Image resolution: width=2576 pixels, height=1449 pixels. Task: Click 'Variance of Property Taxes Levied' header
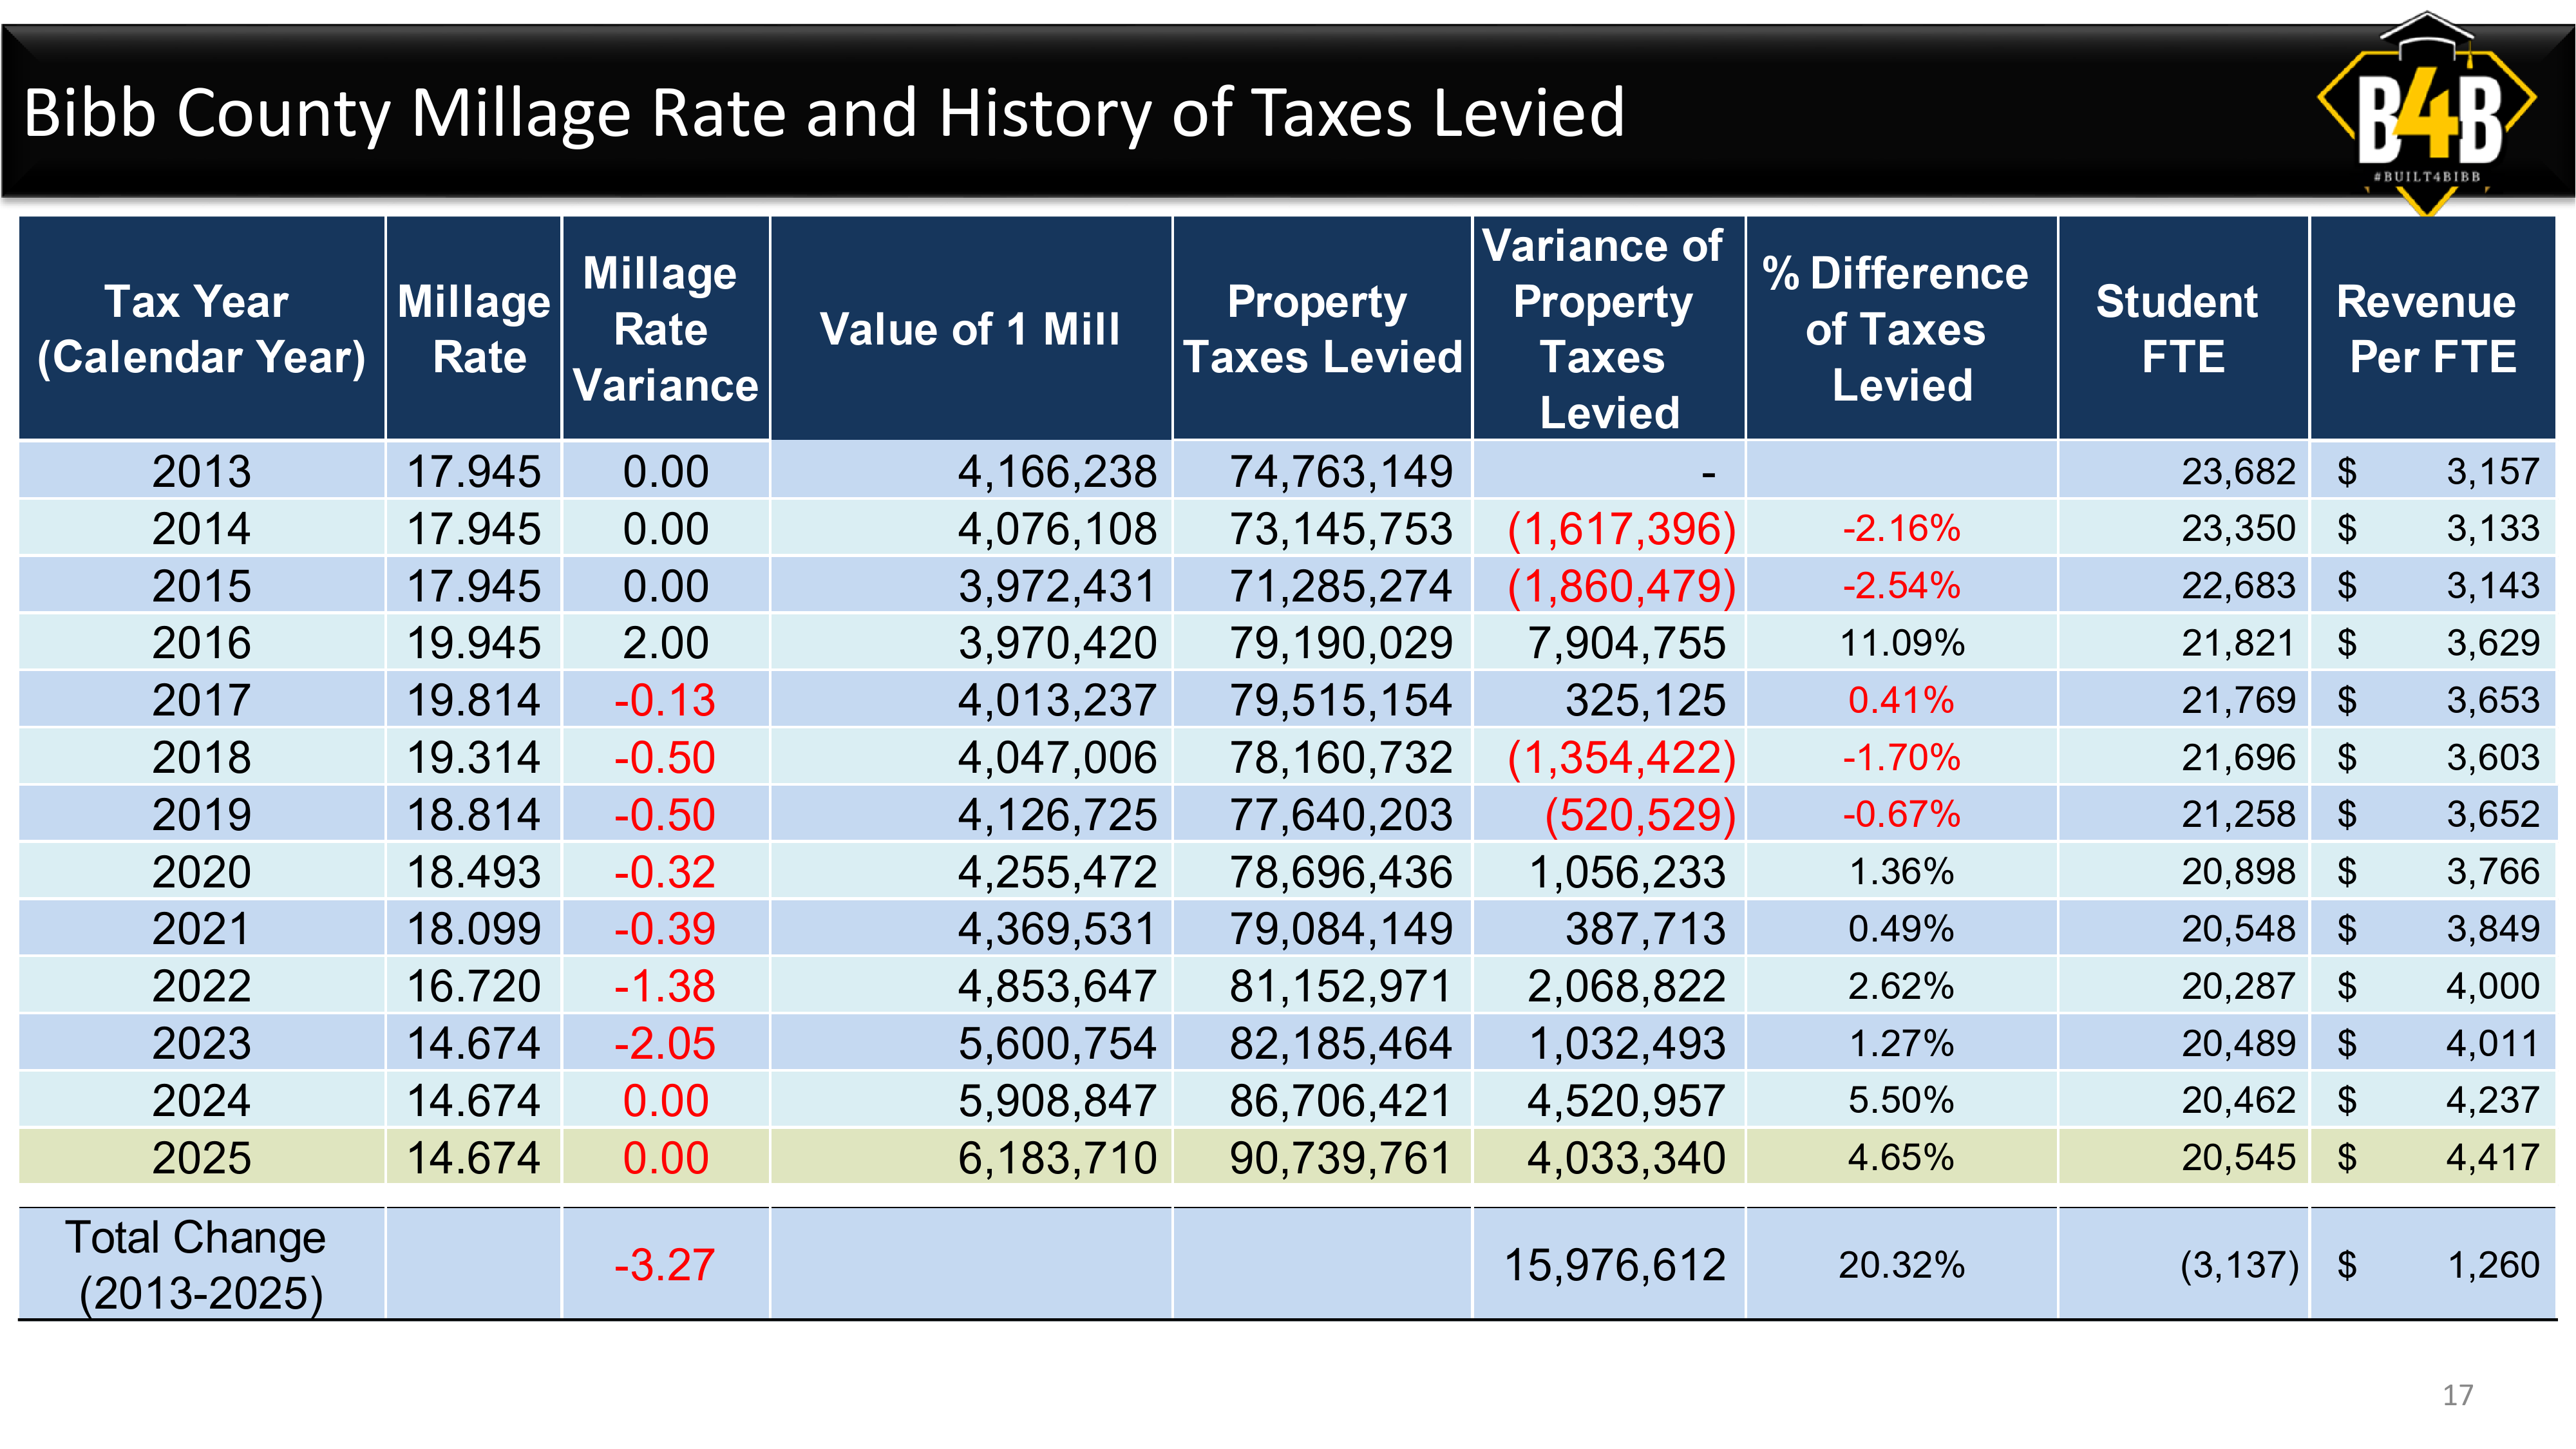[x=1608, y=329]
